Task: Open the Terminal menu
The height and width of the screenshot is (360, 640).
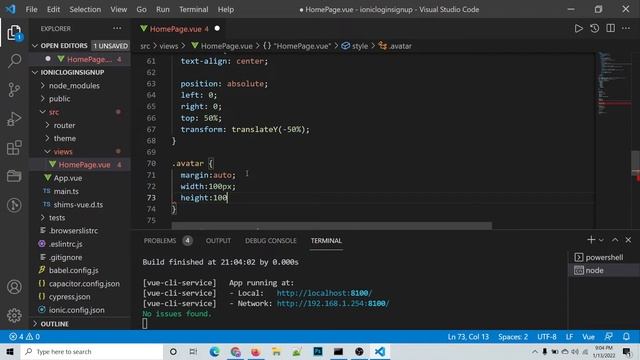Action: point(193,9)
